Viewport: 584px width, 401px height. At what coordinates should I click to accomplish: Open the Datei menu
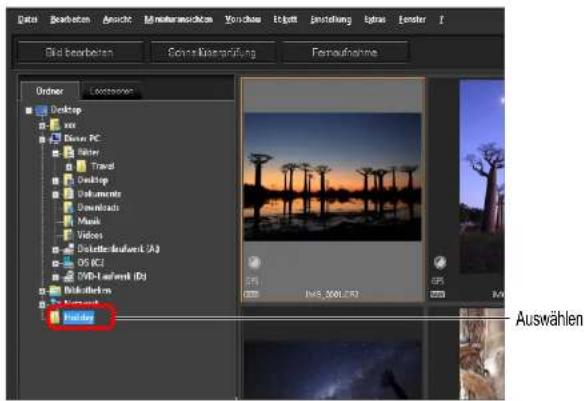[28, 19]
